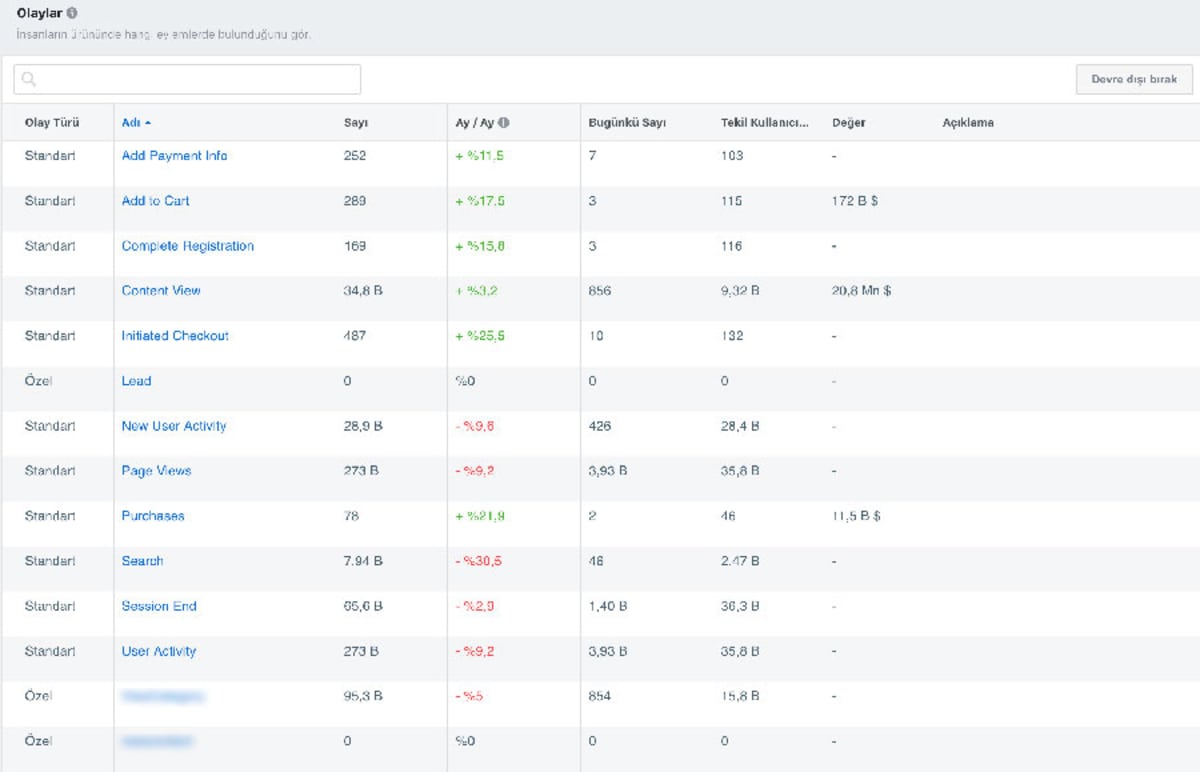This screenshot has height=772, width=1200.
Task: Click the - %9,8 change value
Action: pos(475,426)
